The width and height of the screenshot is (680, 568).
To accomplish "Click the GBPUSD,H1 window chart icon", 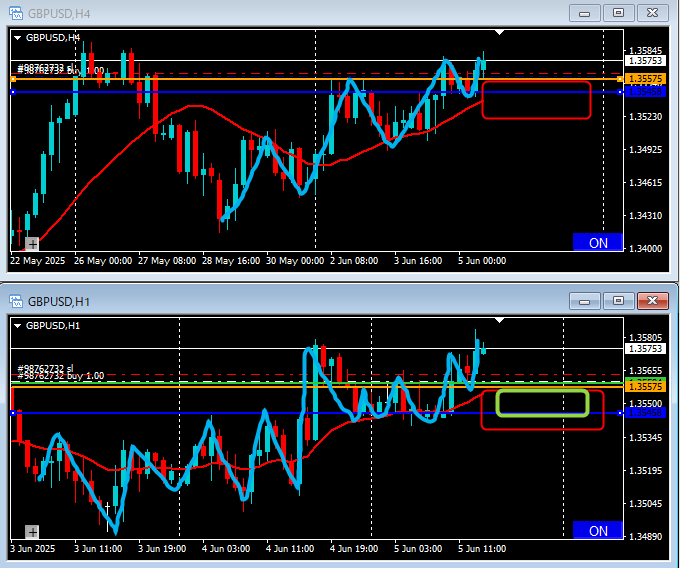I will coord(16,301).
